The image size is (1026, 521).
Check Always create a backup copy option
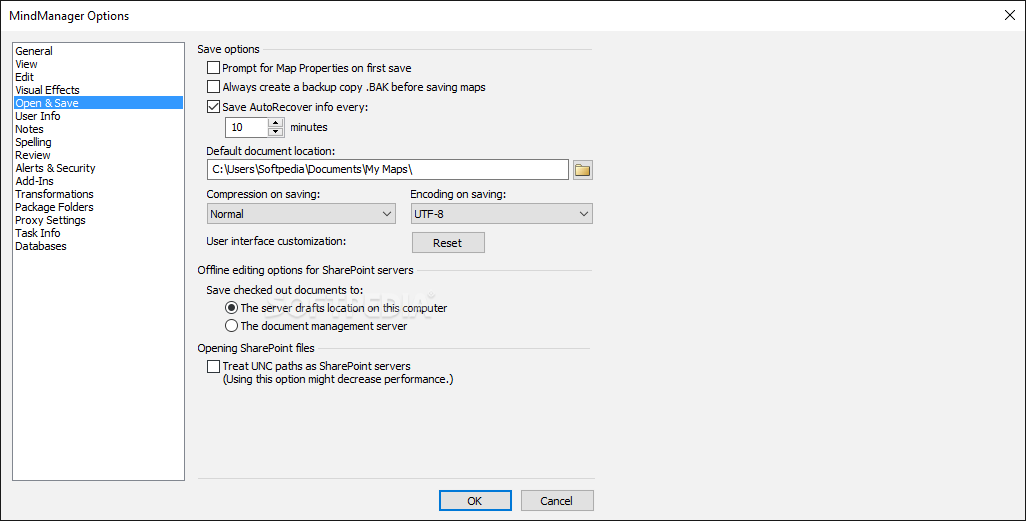tap(213, 86)
